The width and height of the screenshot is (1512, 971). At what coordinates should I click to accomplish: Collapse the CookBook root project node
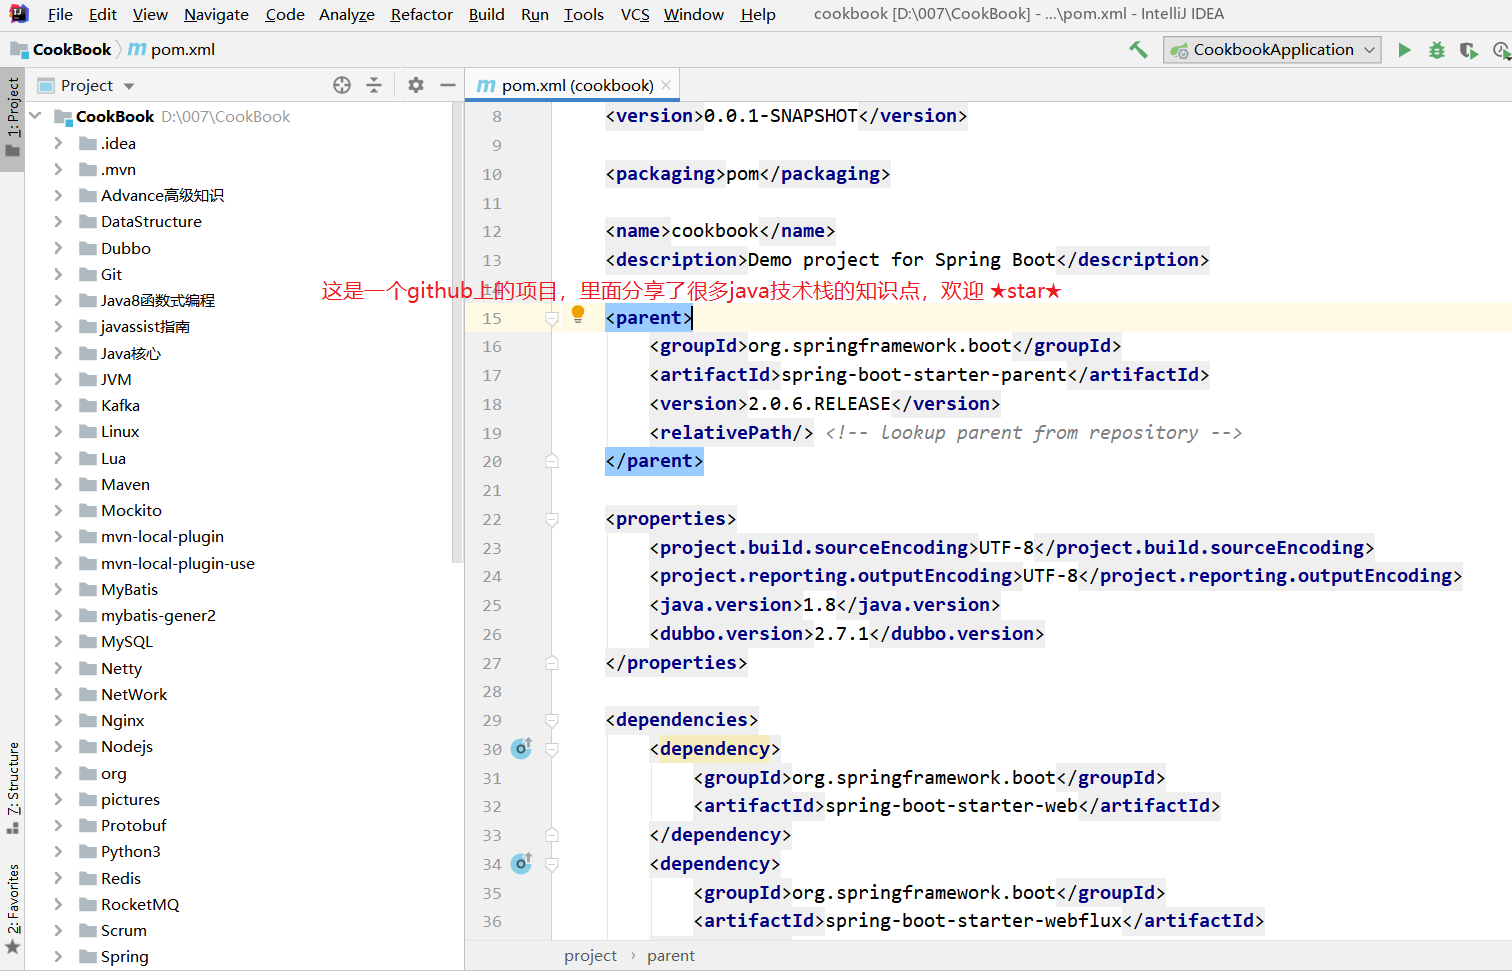coord(36,116)
